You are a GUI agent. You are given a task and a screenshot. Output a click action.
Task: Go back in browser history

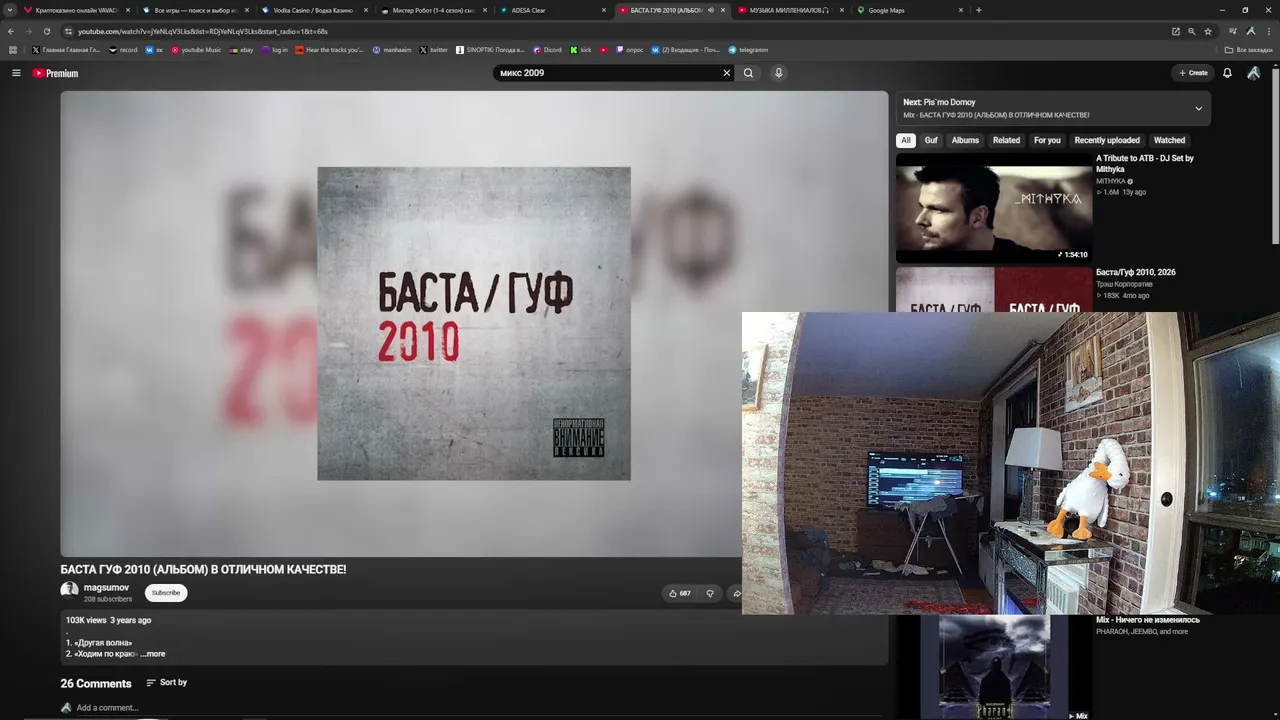pos(11,31)
